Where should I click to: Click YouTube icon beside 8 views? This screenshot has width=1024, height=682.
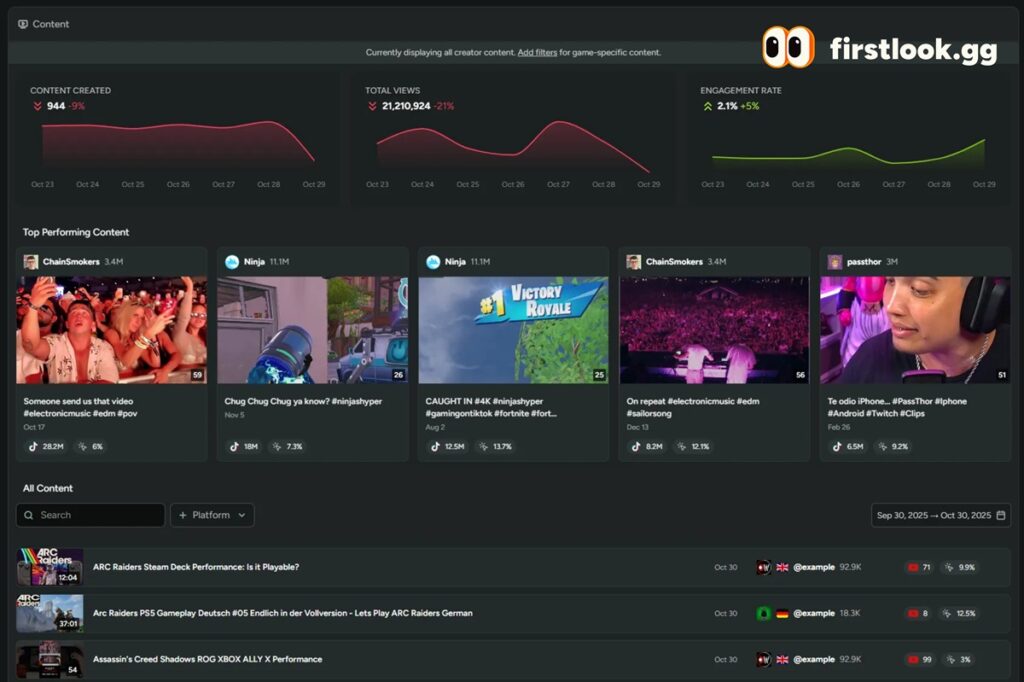(913, 614)
